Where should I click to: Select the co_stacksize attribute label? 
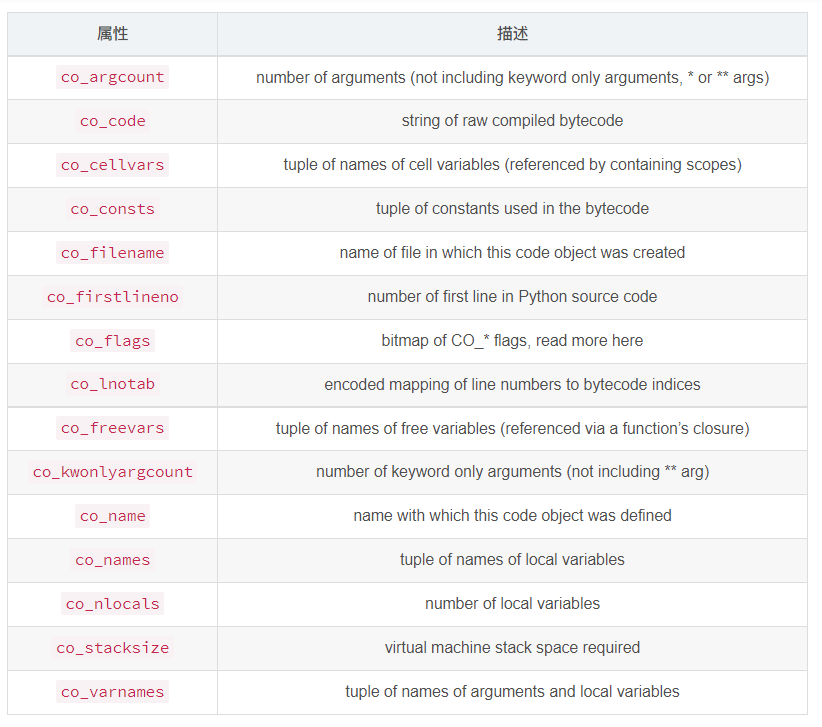[x=112, y=648]
